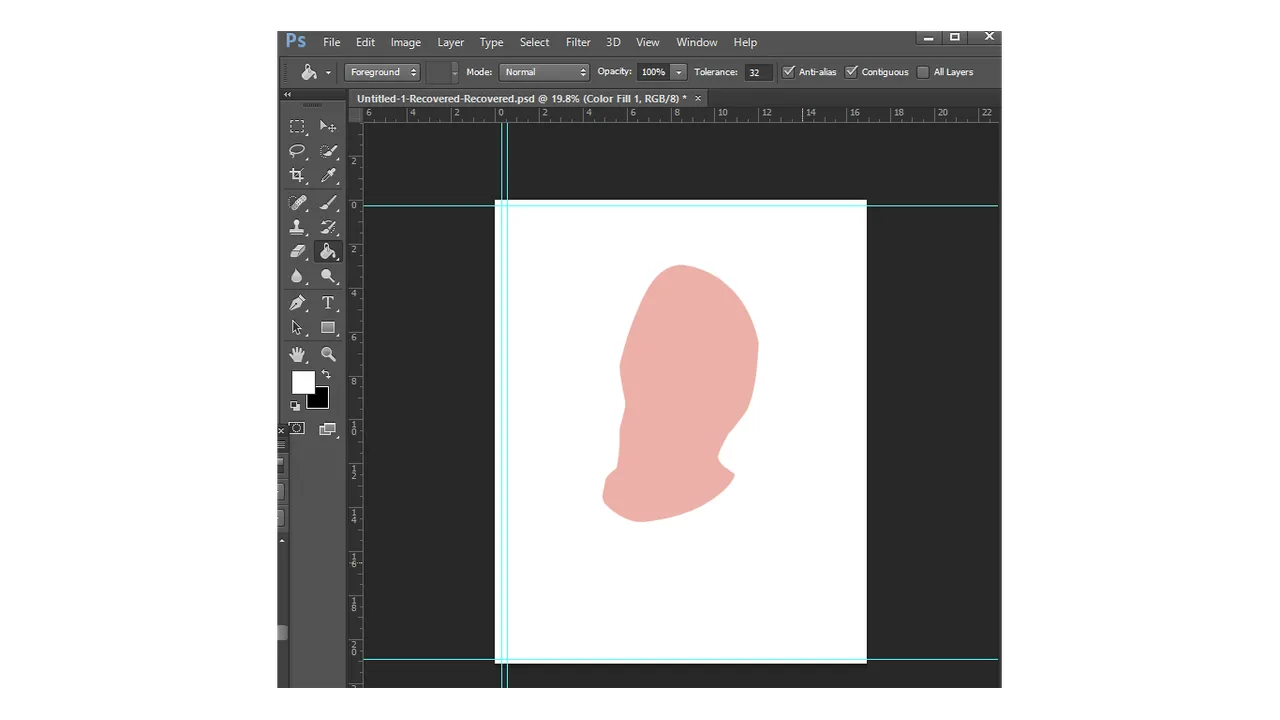Screen dimensions: 1280x720
Task: Select the History Brush tool
Action: pyautogui.click(x=328, y=227)
